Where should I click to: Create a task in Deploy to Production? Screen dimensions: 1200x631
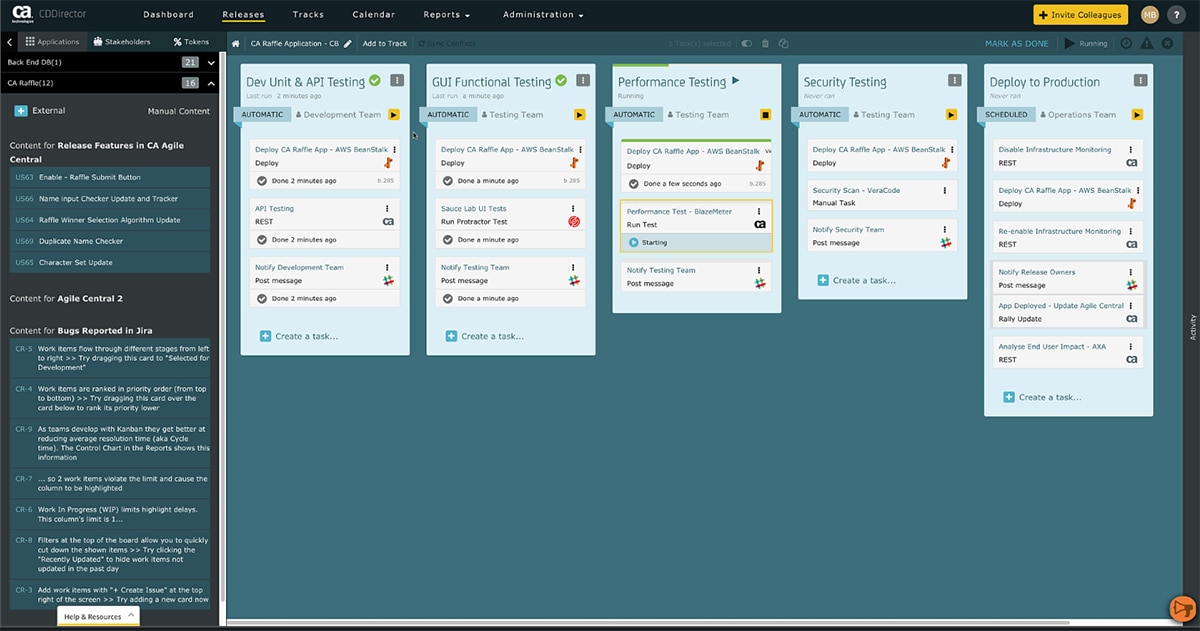pos(1043,398)
